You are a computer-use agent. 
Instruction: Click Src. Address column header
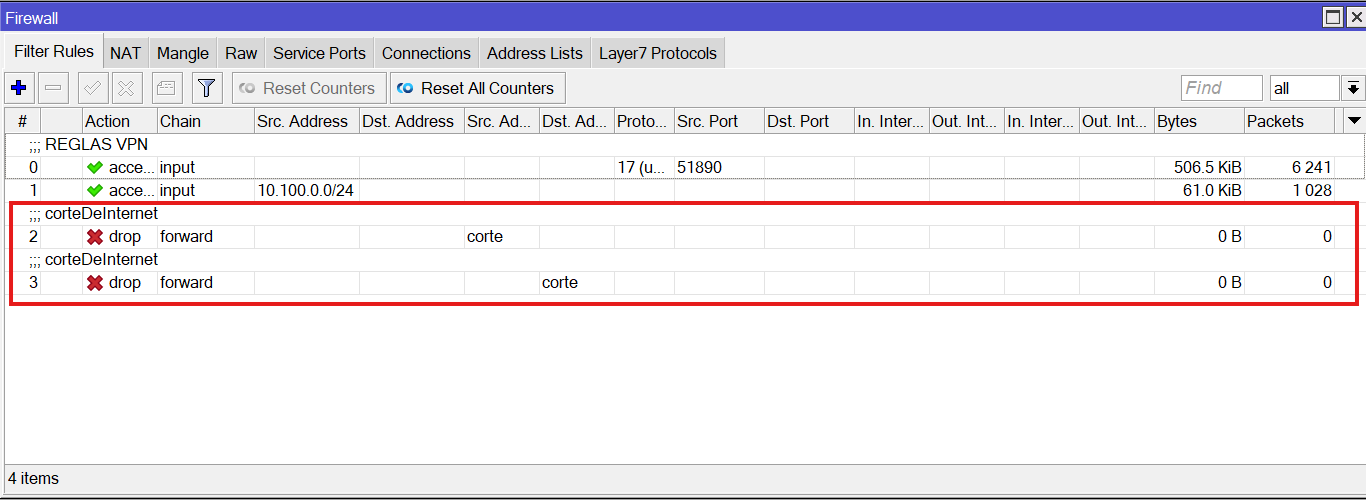pos(307,121)
